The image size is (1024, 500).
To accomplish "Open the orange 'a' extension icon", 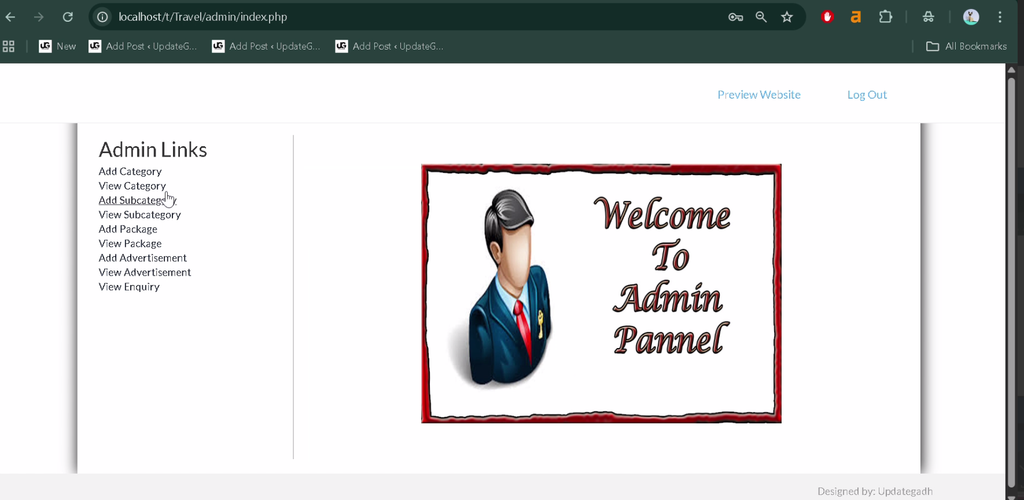I will (x=856, y=17).
